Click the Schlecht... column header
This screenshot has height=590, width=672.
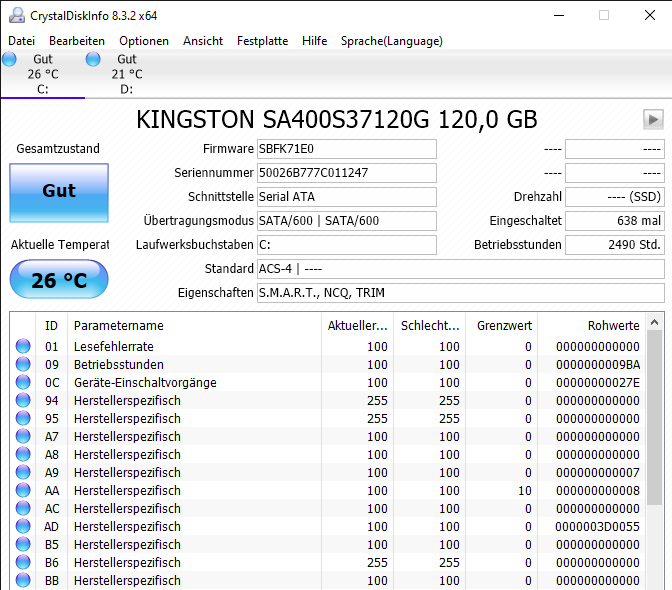point(430,326)
